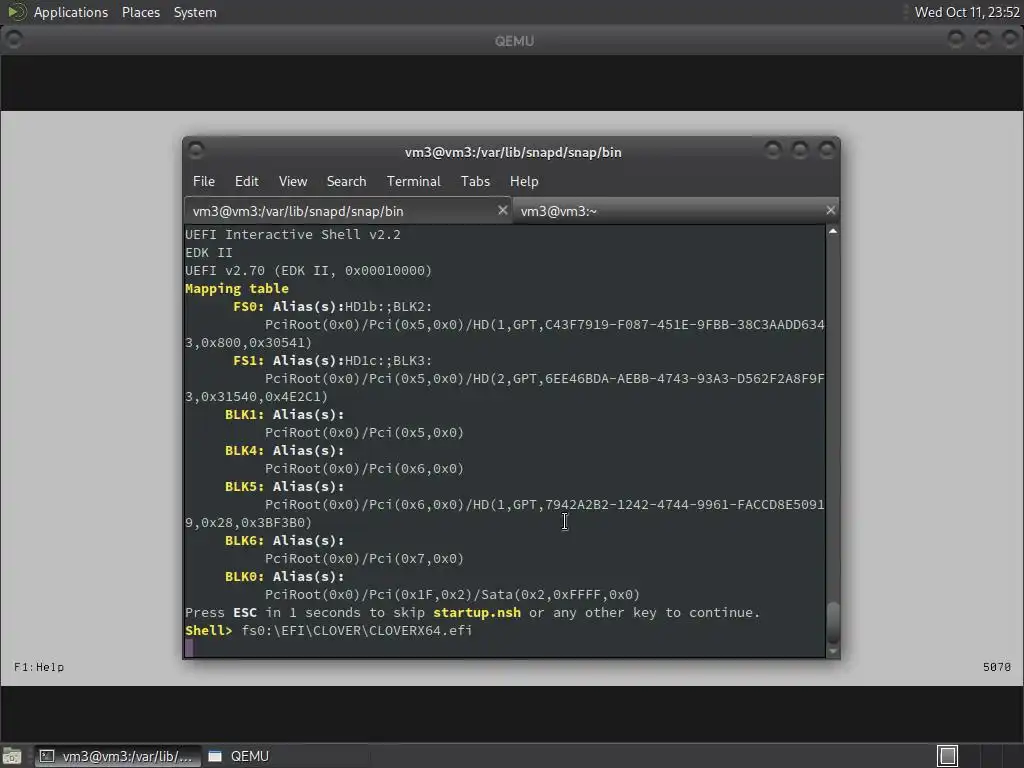Open the terminal View menu
1024x768 pixels.
point(293,182)
